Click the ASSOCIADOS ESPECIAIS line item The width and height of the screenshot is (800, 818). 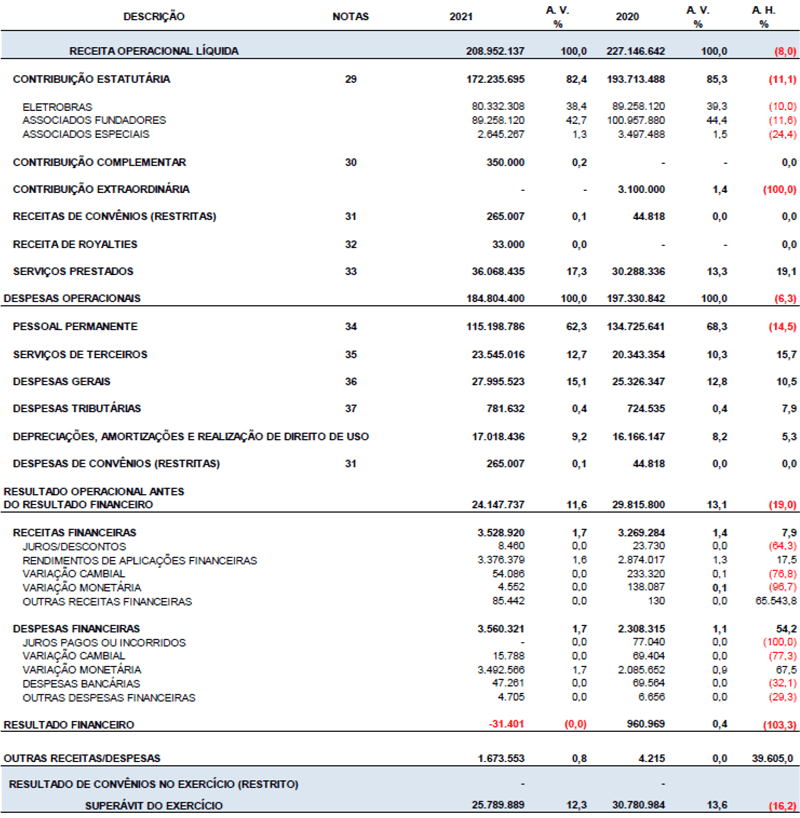(86, 134)
